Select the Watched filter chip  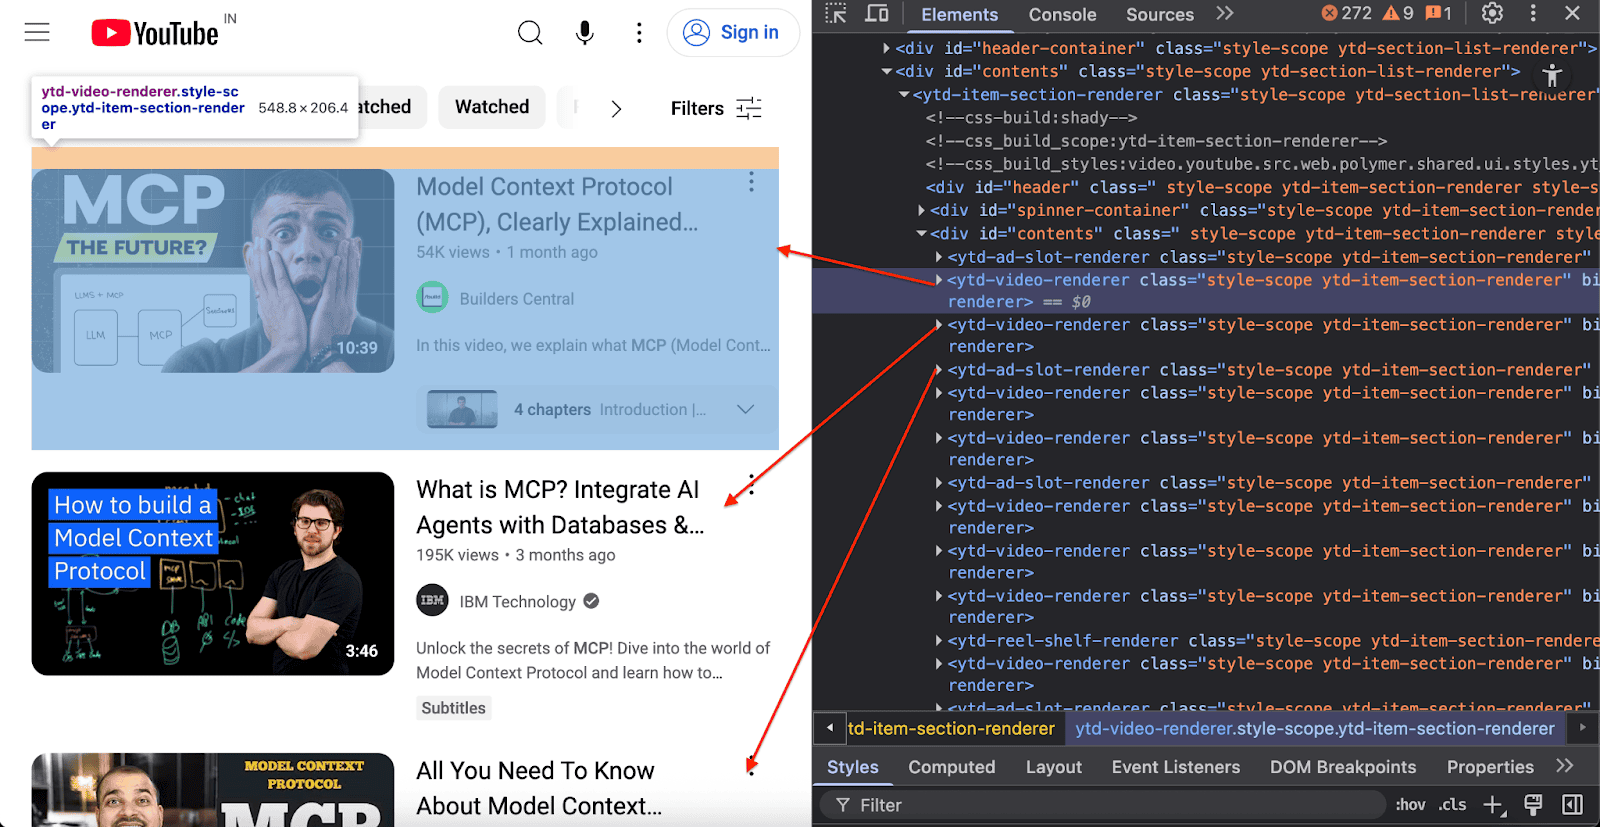tap(492, 107)
